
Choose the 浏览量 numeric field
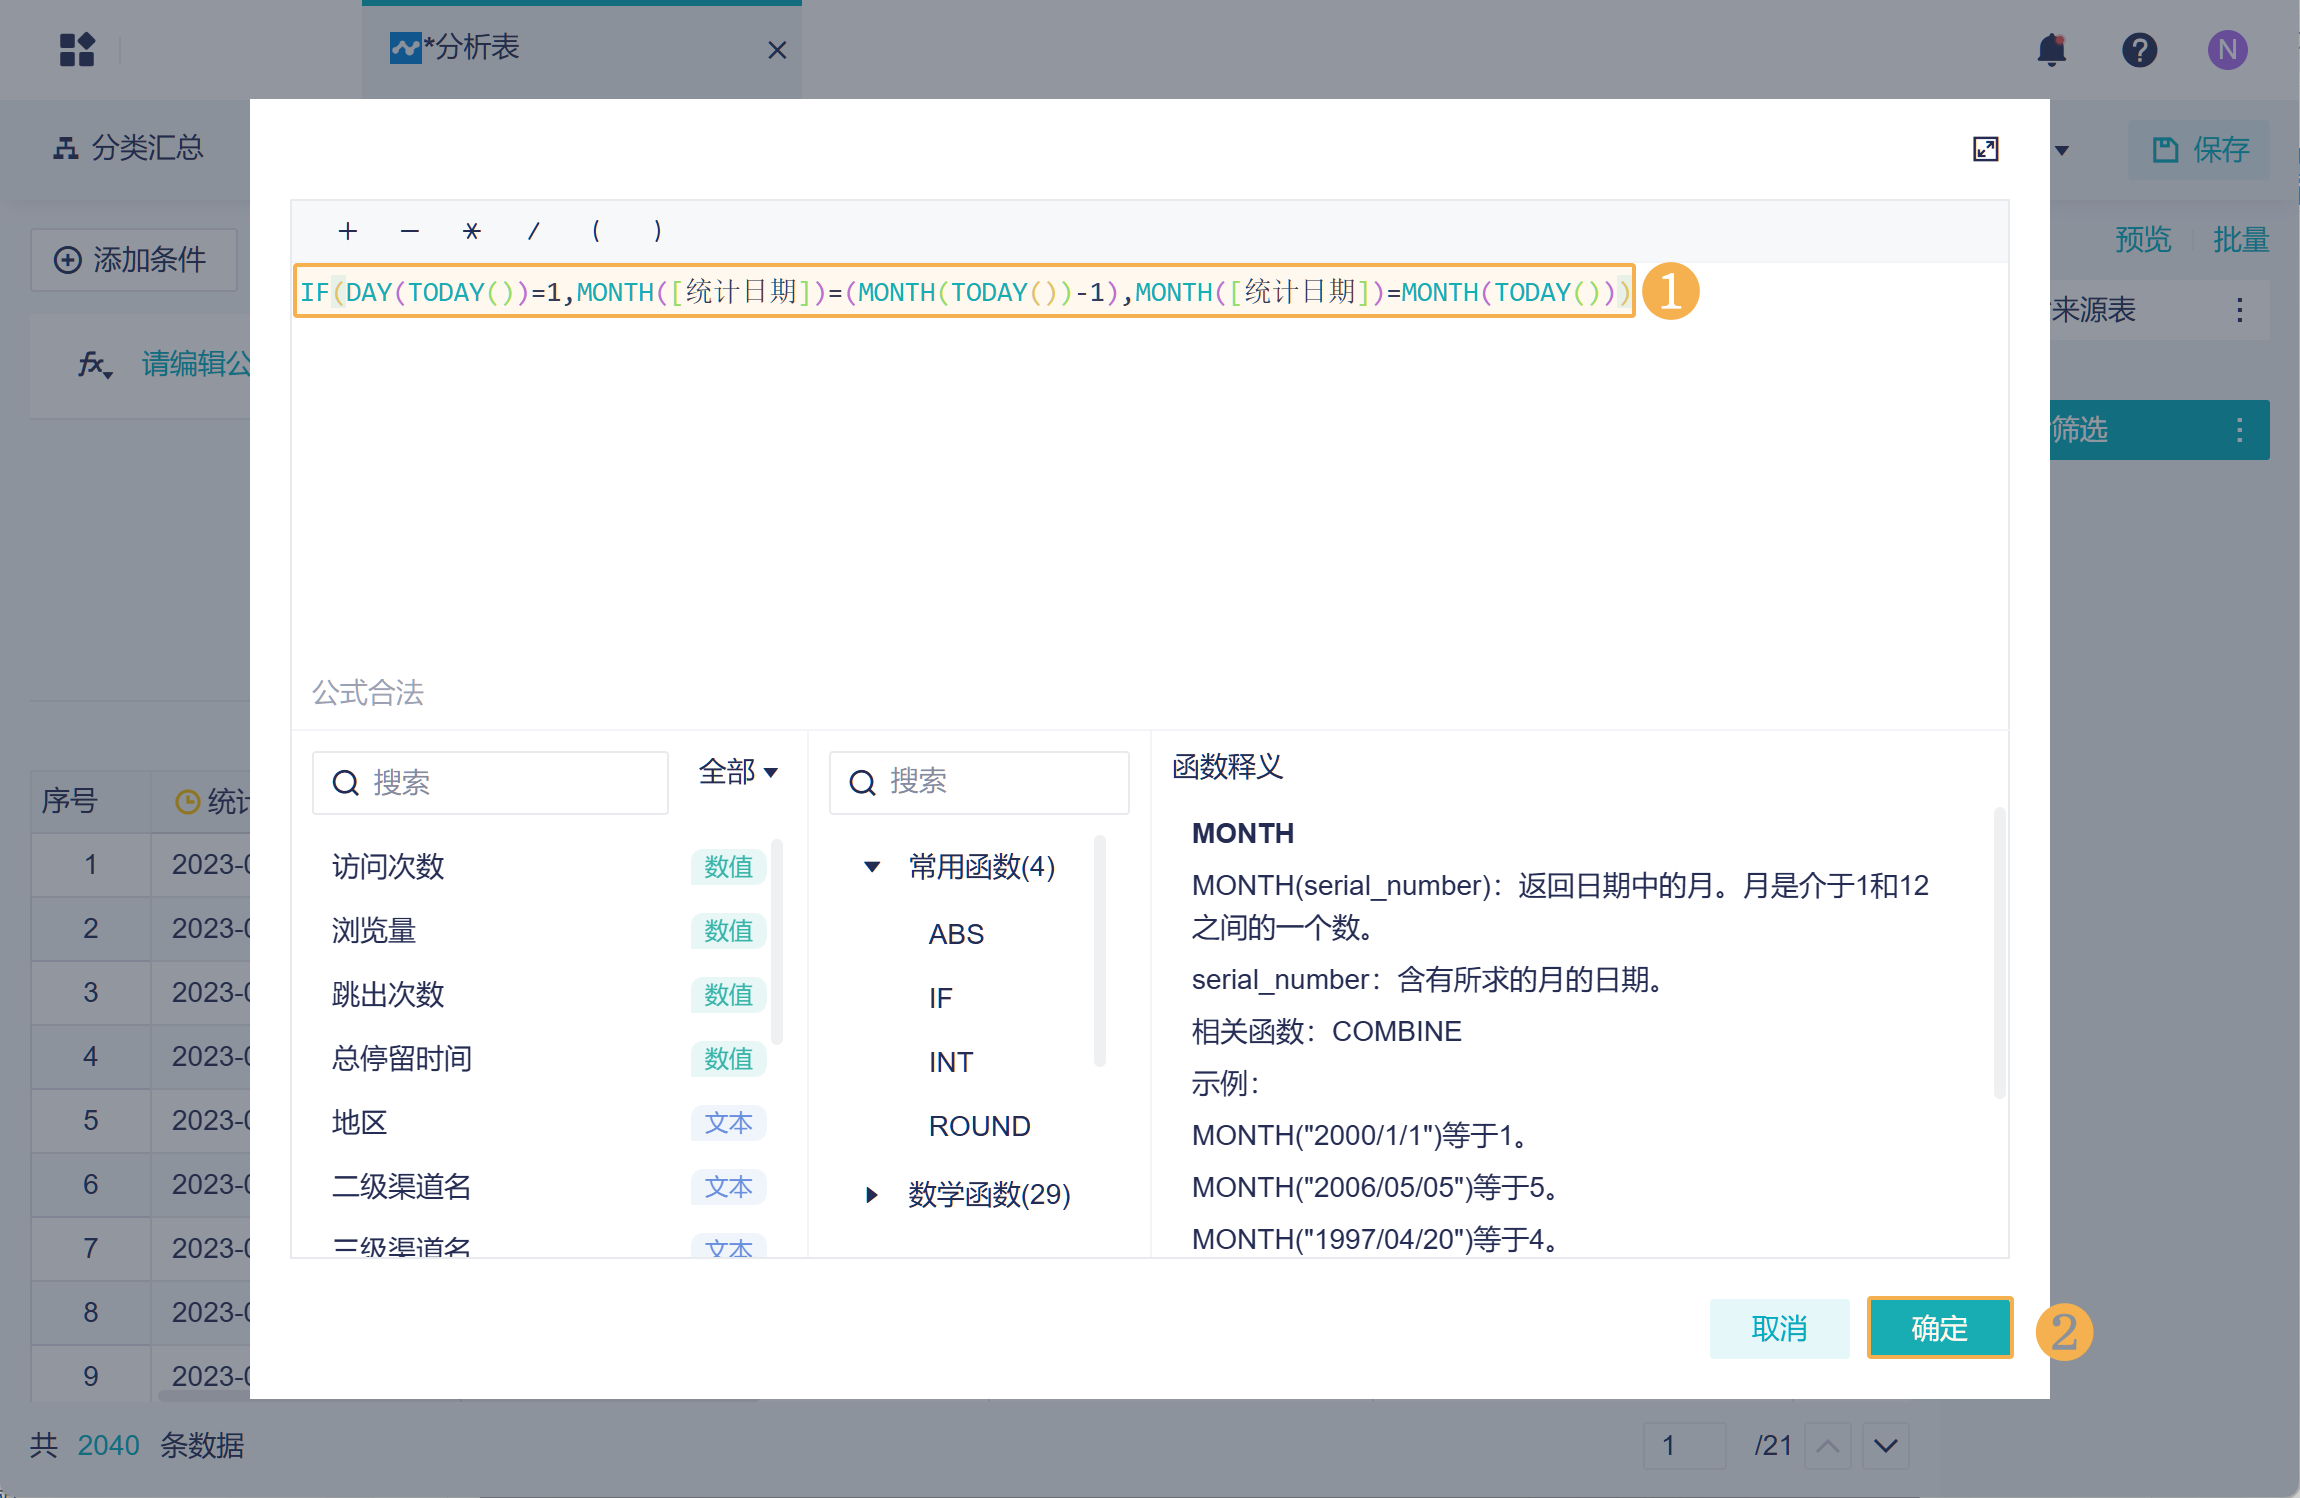(x=374, y=930)
